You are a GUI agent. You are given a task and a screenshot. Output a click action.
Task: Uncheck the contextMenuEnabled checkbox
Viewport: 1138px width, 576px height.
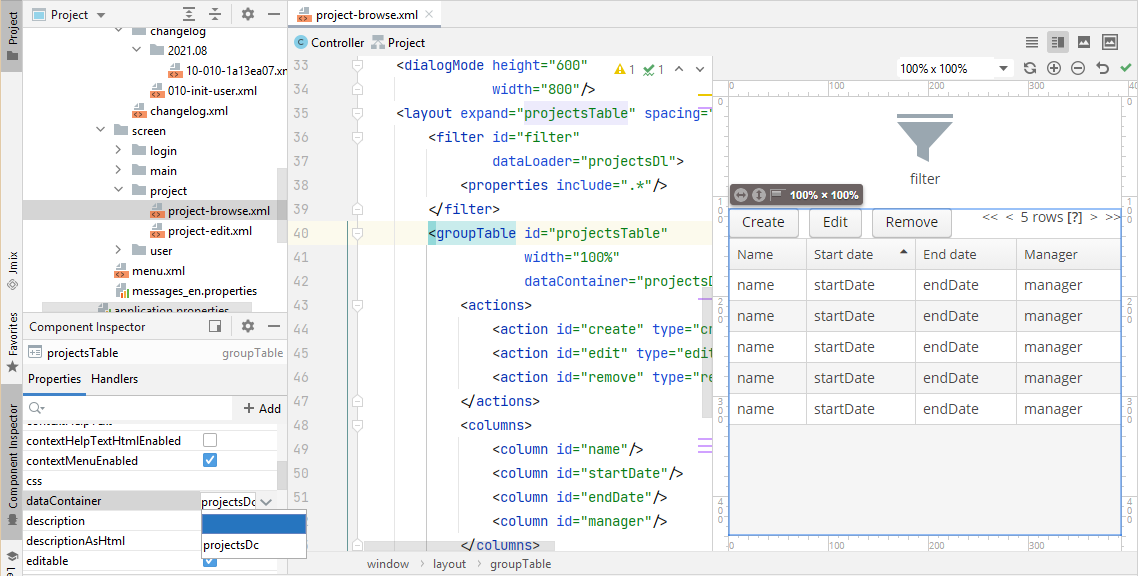[x=210, y=461]
